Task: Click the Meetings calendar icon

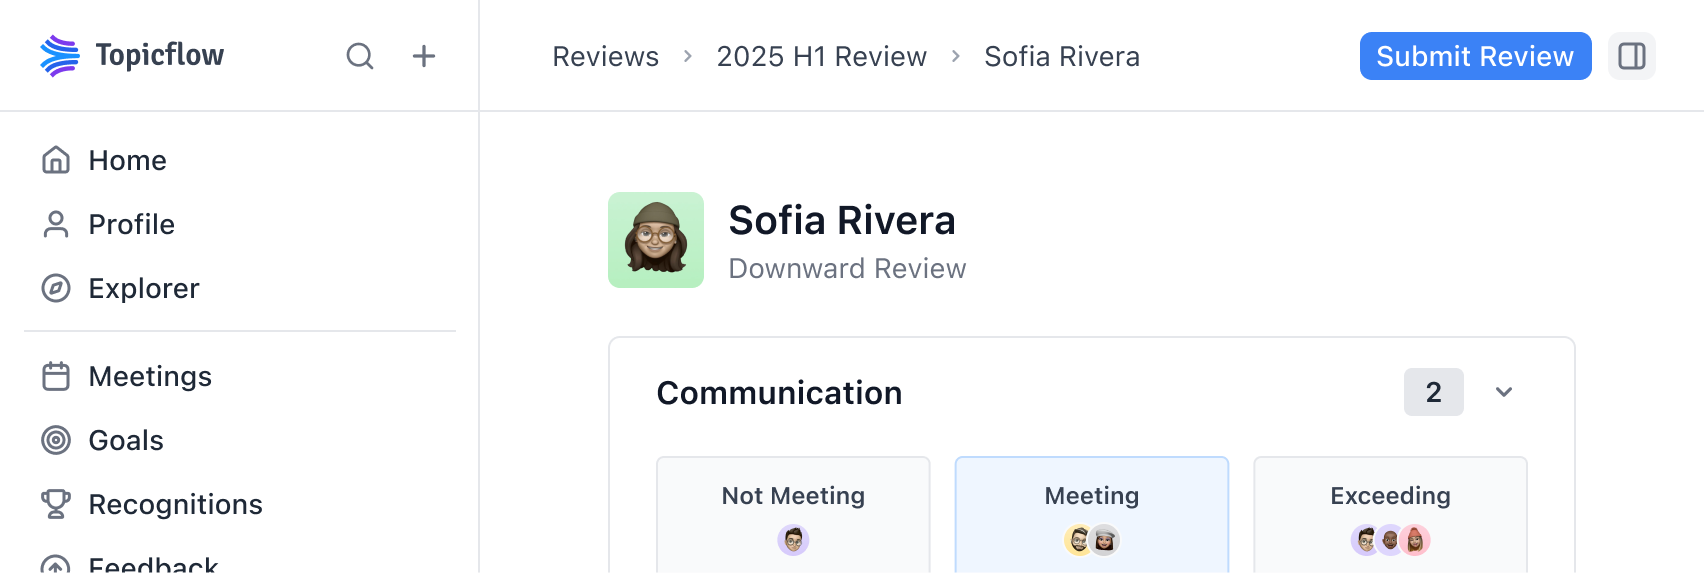Action: (56, 376)
